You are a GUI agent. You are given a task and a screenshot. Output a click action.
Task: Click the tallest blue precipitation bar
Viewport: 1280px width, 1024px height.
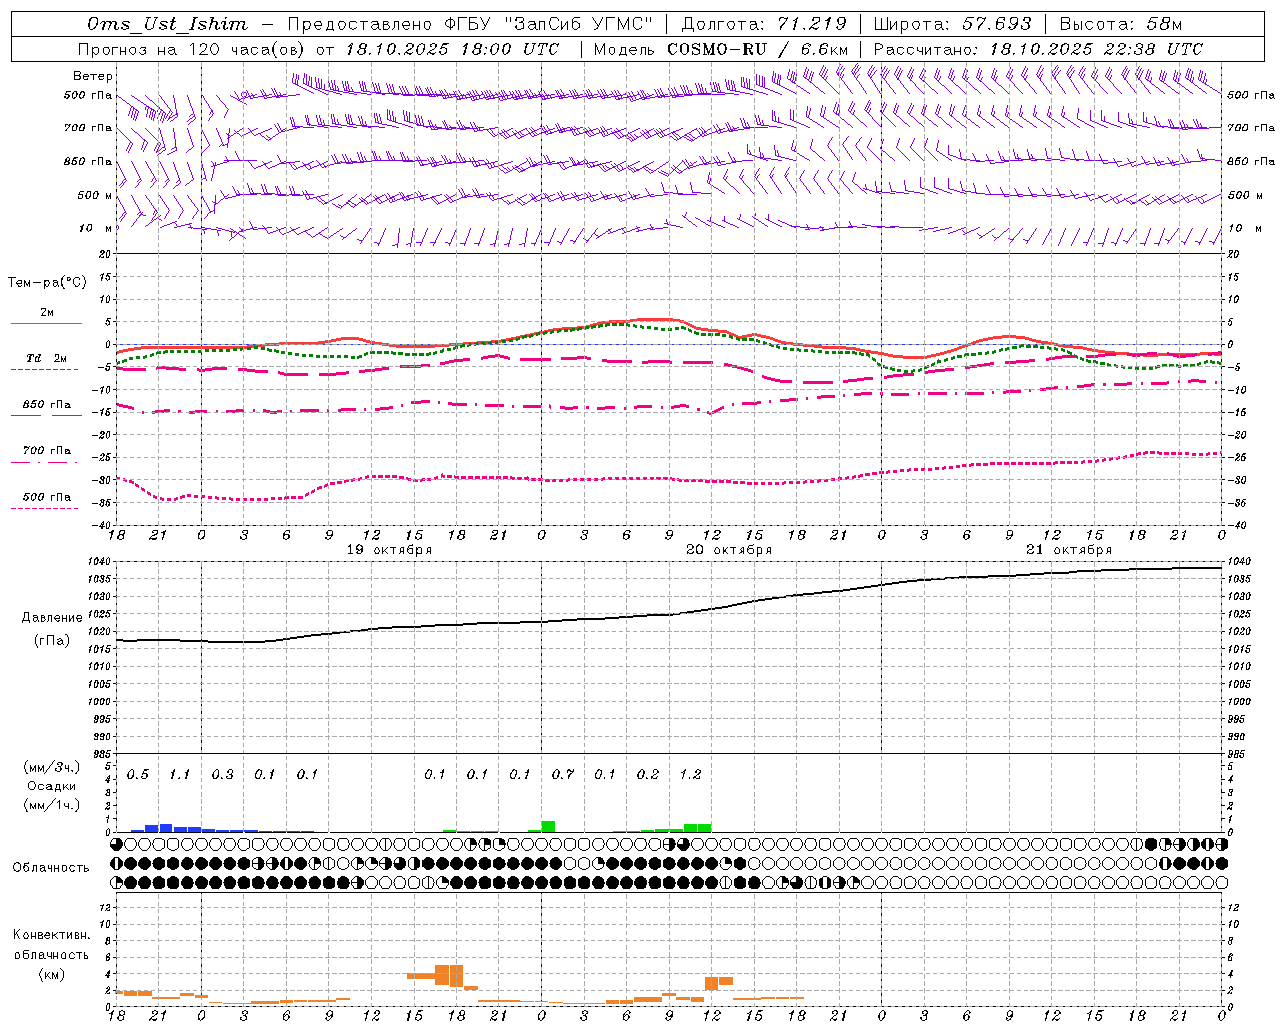click(166, 828)
